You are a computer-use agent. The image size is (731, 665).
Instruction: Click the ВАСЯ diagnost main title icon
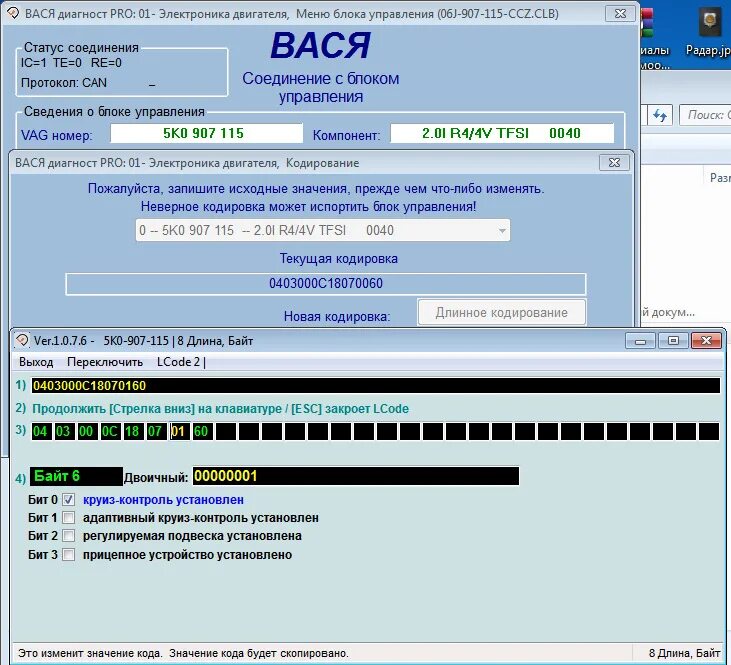tap(13, 14)
